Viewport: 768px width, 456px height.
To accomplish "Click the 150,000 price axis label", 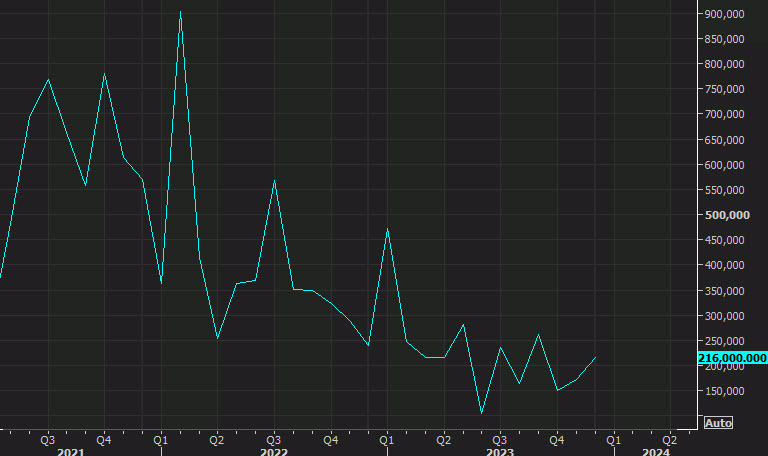I will point(724,391).
